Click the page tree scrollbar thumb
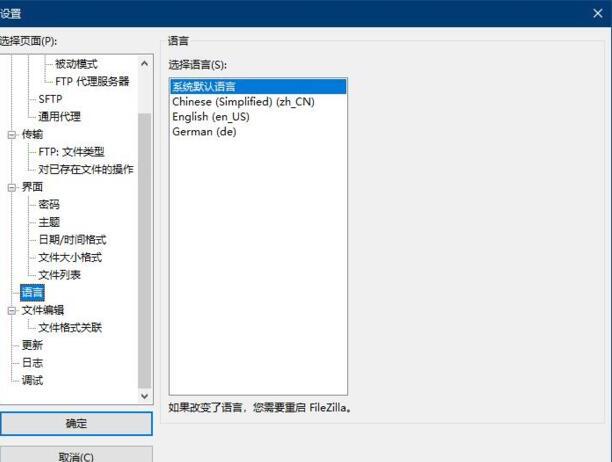 coord(144,250)
